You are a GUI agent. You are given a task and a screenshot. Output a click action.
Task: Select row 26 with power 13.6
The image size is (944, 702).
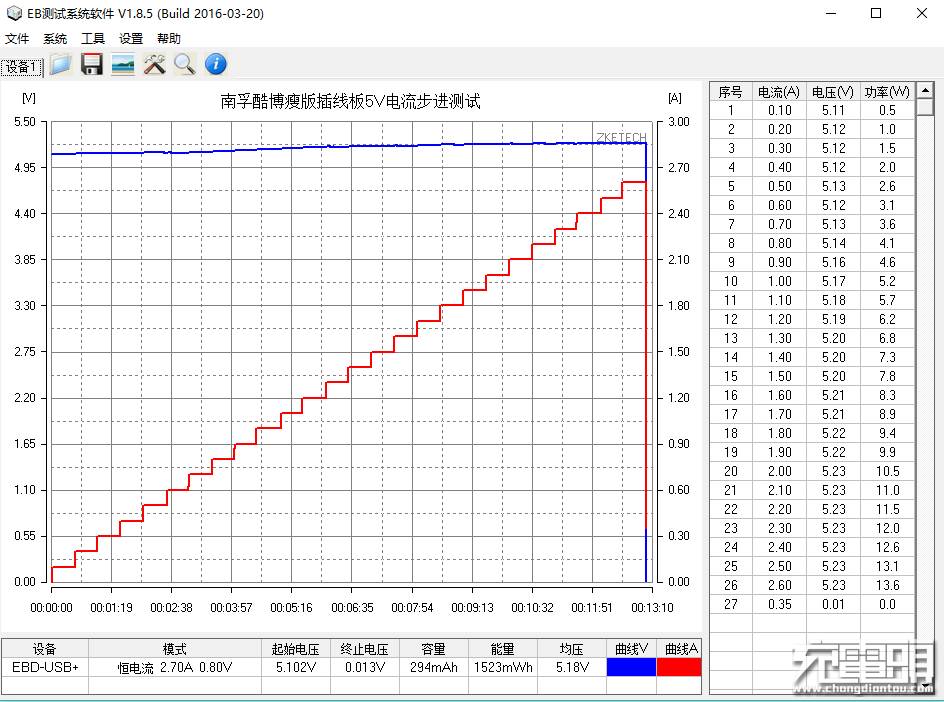(812, 585)
